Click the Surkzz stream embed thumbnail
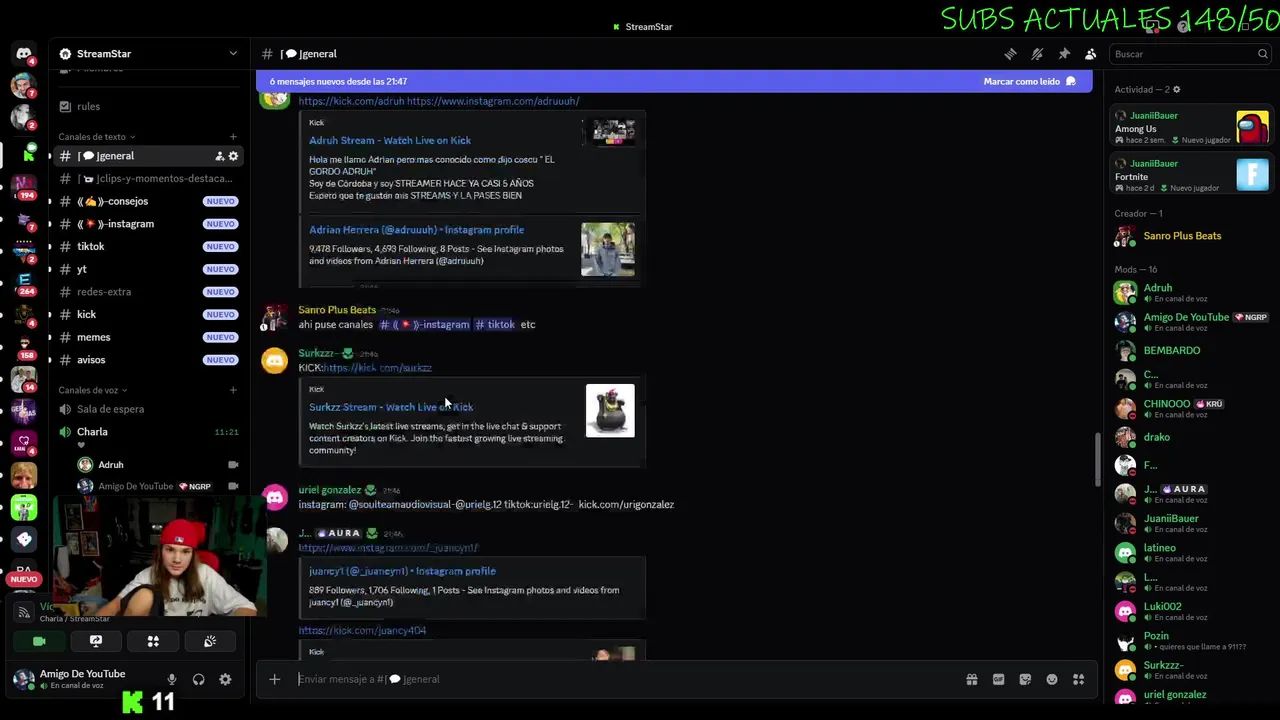The image size is (1280, 720). pyautogui.click(x=610, y=410)
